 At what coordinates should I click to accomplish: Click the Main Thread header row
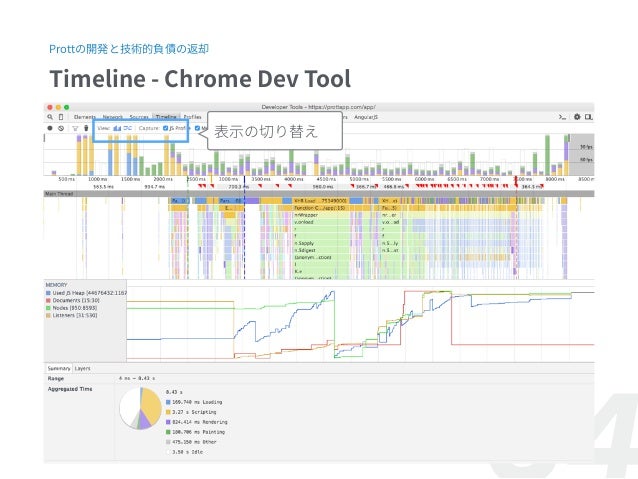(x=319, y=194)
